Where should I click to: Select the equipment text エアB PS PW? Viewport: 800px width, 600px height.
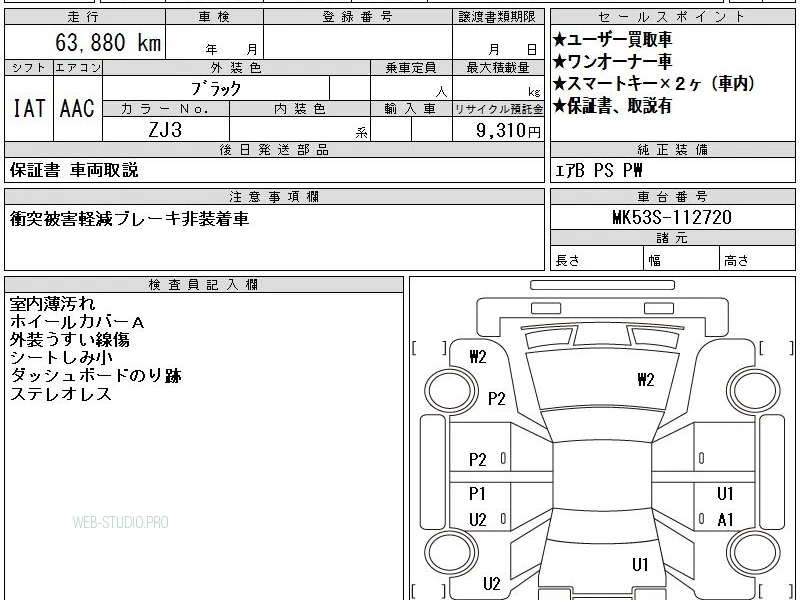[598, 170]
